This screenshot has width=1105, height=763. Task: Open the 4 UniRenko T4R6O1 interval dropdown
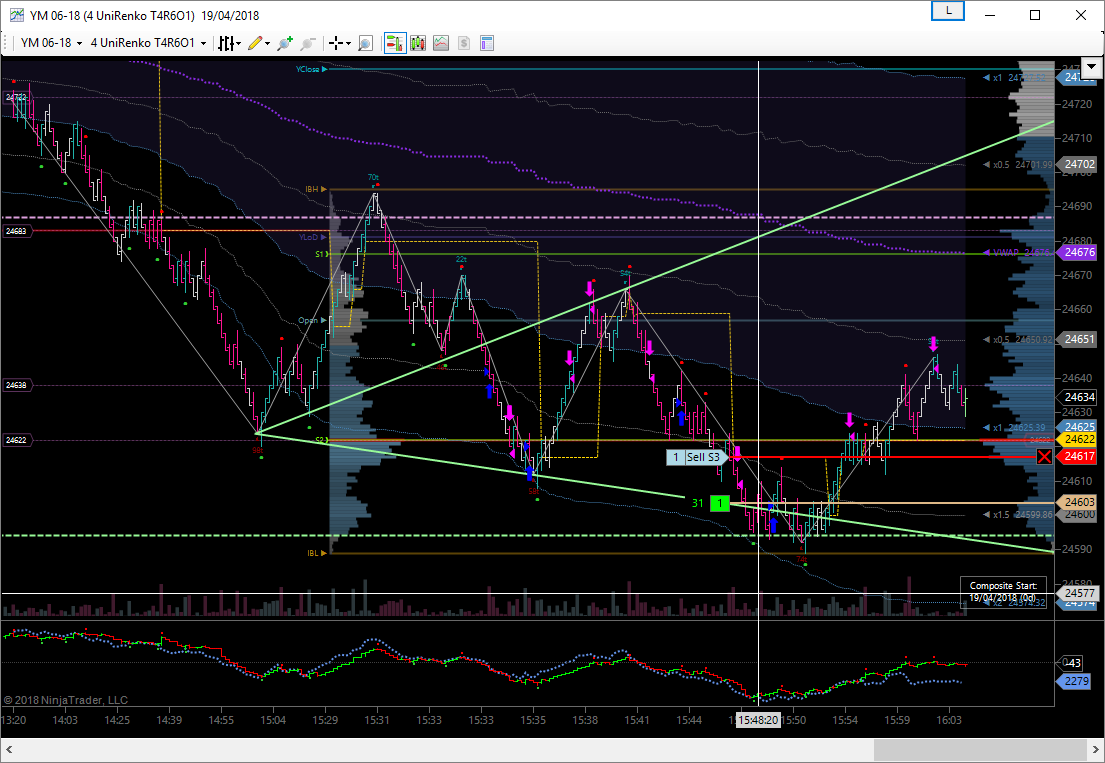pos(149,43)
